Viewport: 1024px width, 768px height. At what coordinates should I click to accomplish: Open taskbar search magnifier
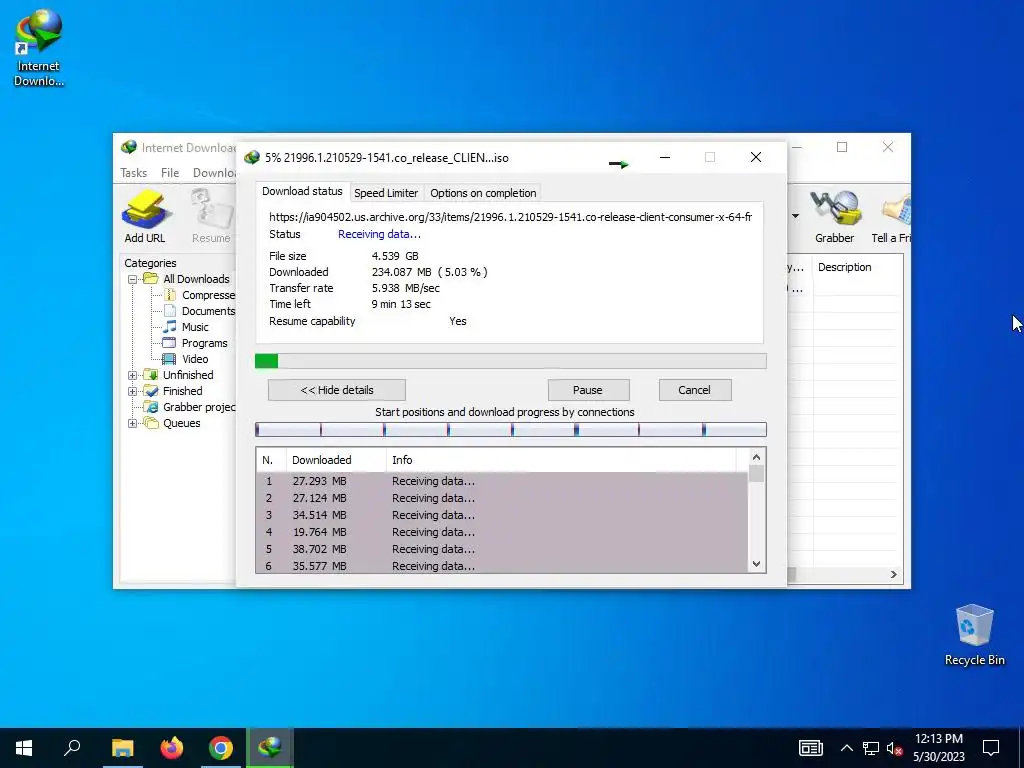pyautogui.click(x=72, y=748)
